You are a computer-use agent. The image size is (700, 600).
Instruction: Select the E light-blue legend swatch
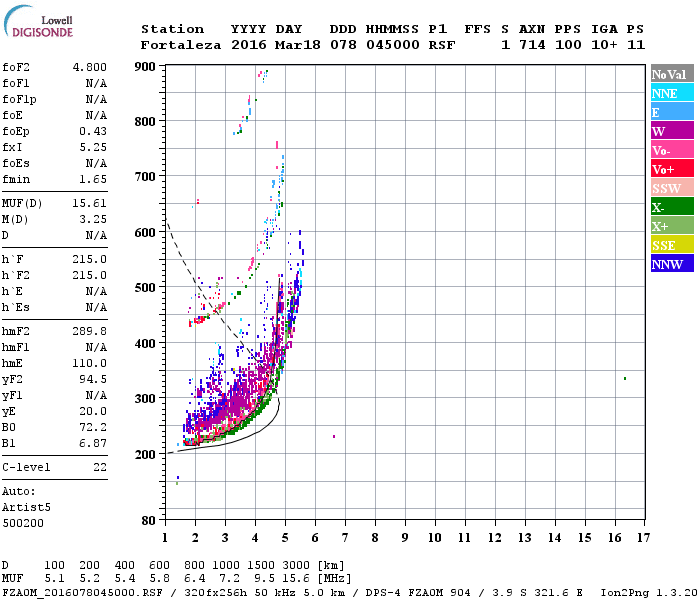[672, 112]
